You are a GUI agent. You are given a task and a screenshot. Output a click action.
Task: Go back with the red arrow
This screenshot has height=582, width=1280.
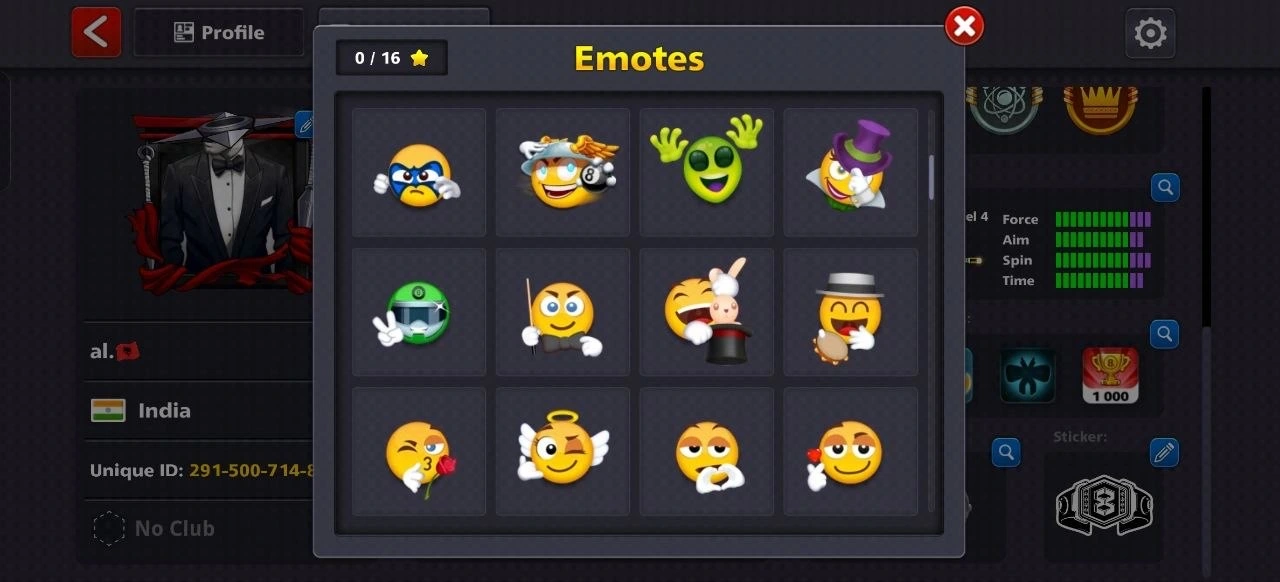[96, 32]
